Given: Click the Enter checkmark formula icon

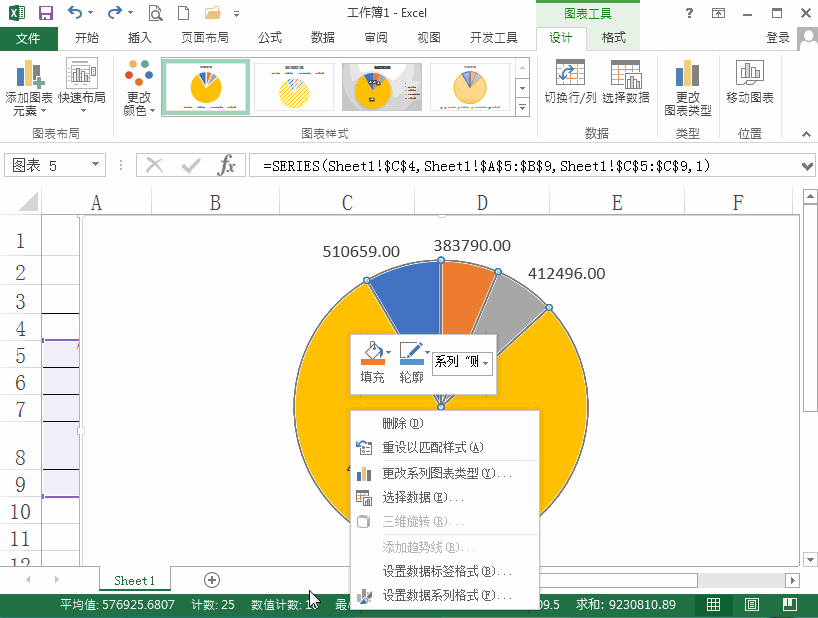Looking at the screenshot, I should click(191, 166).
